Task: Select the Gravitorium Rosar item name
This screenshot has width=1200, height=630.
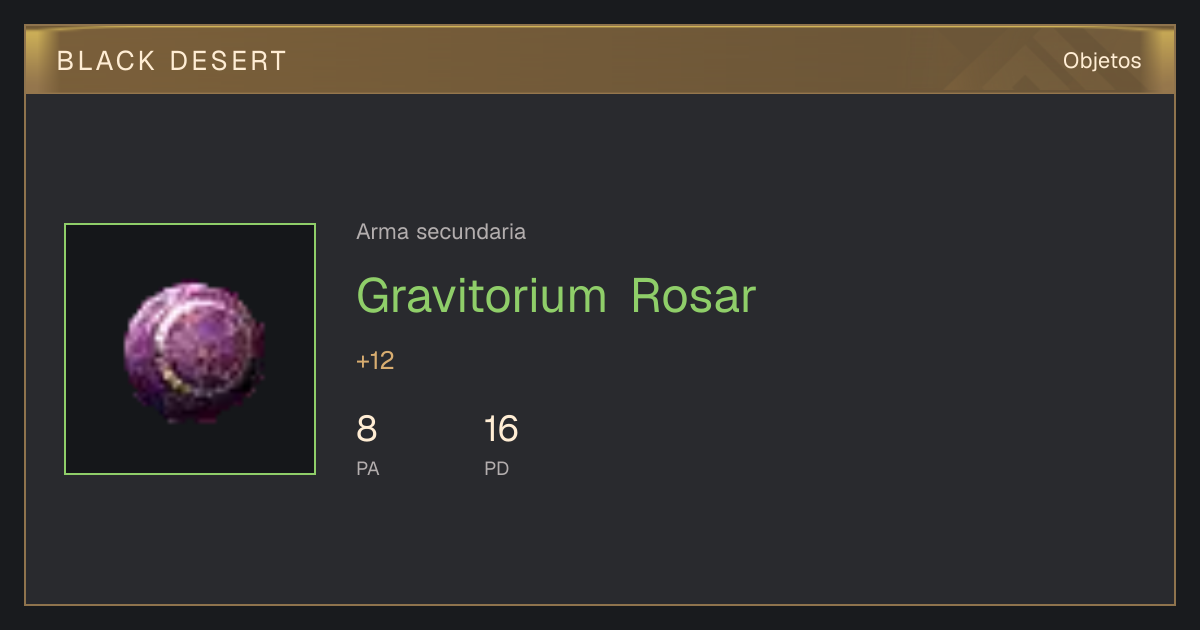Action: [556, 296]
